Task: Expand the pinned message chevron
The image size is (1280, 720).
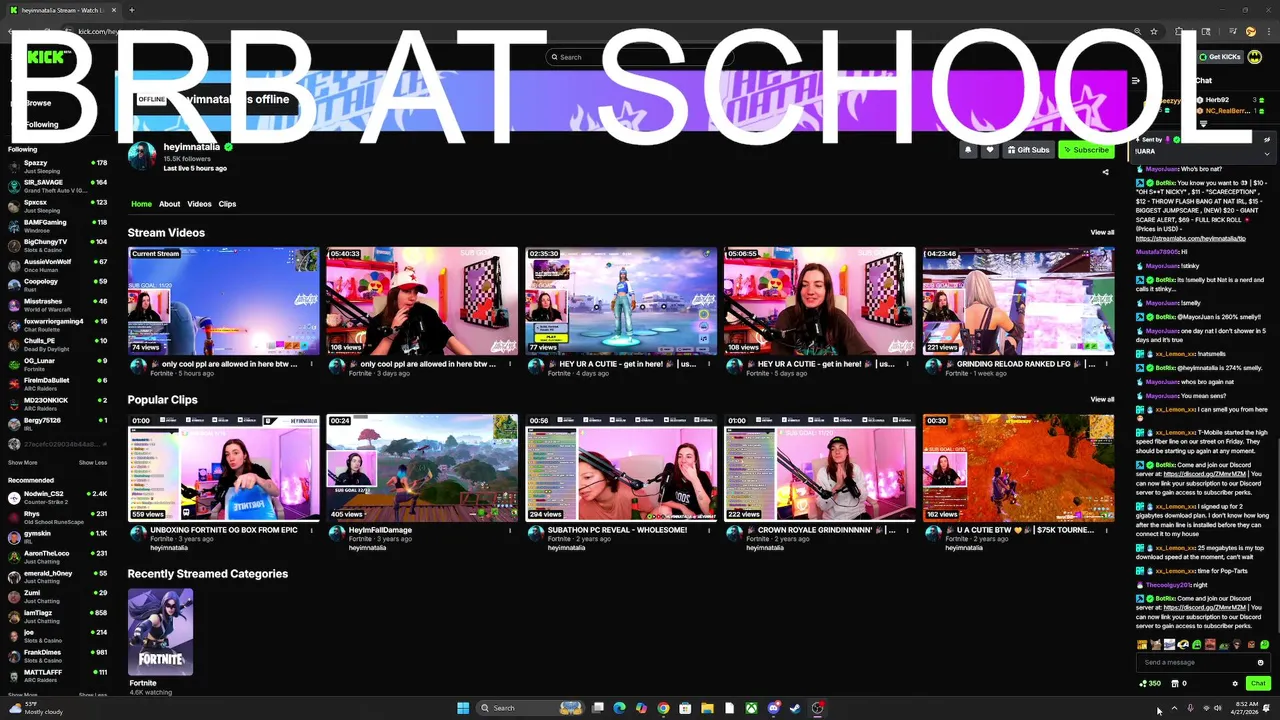Action: click(x=1267, y=153)
